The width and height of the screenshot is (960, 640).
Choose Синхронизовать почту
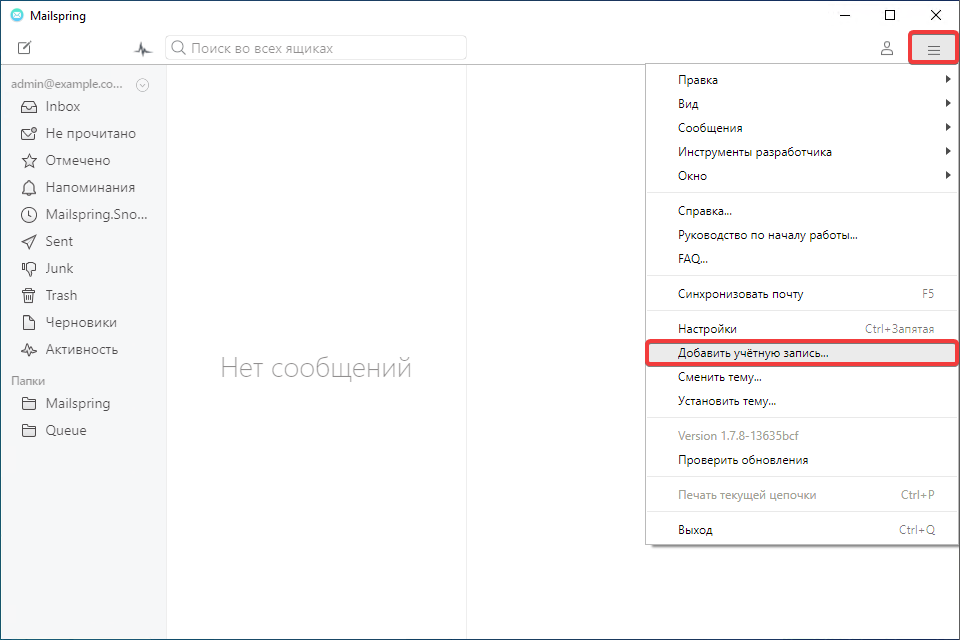pos(802,294)
